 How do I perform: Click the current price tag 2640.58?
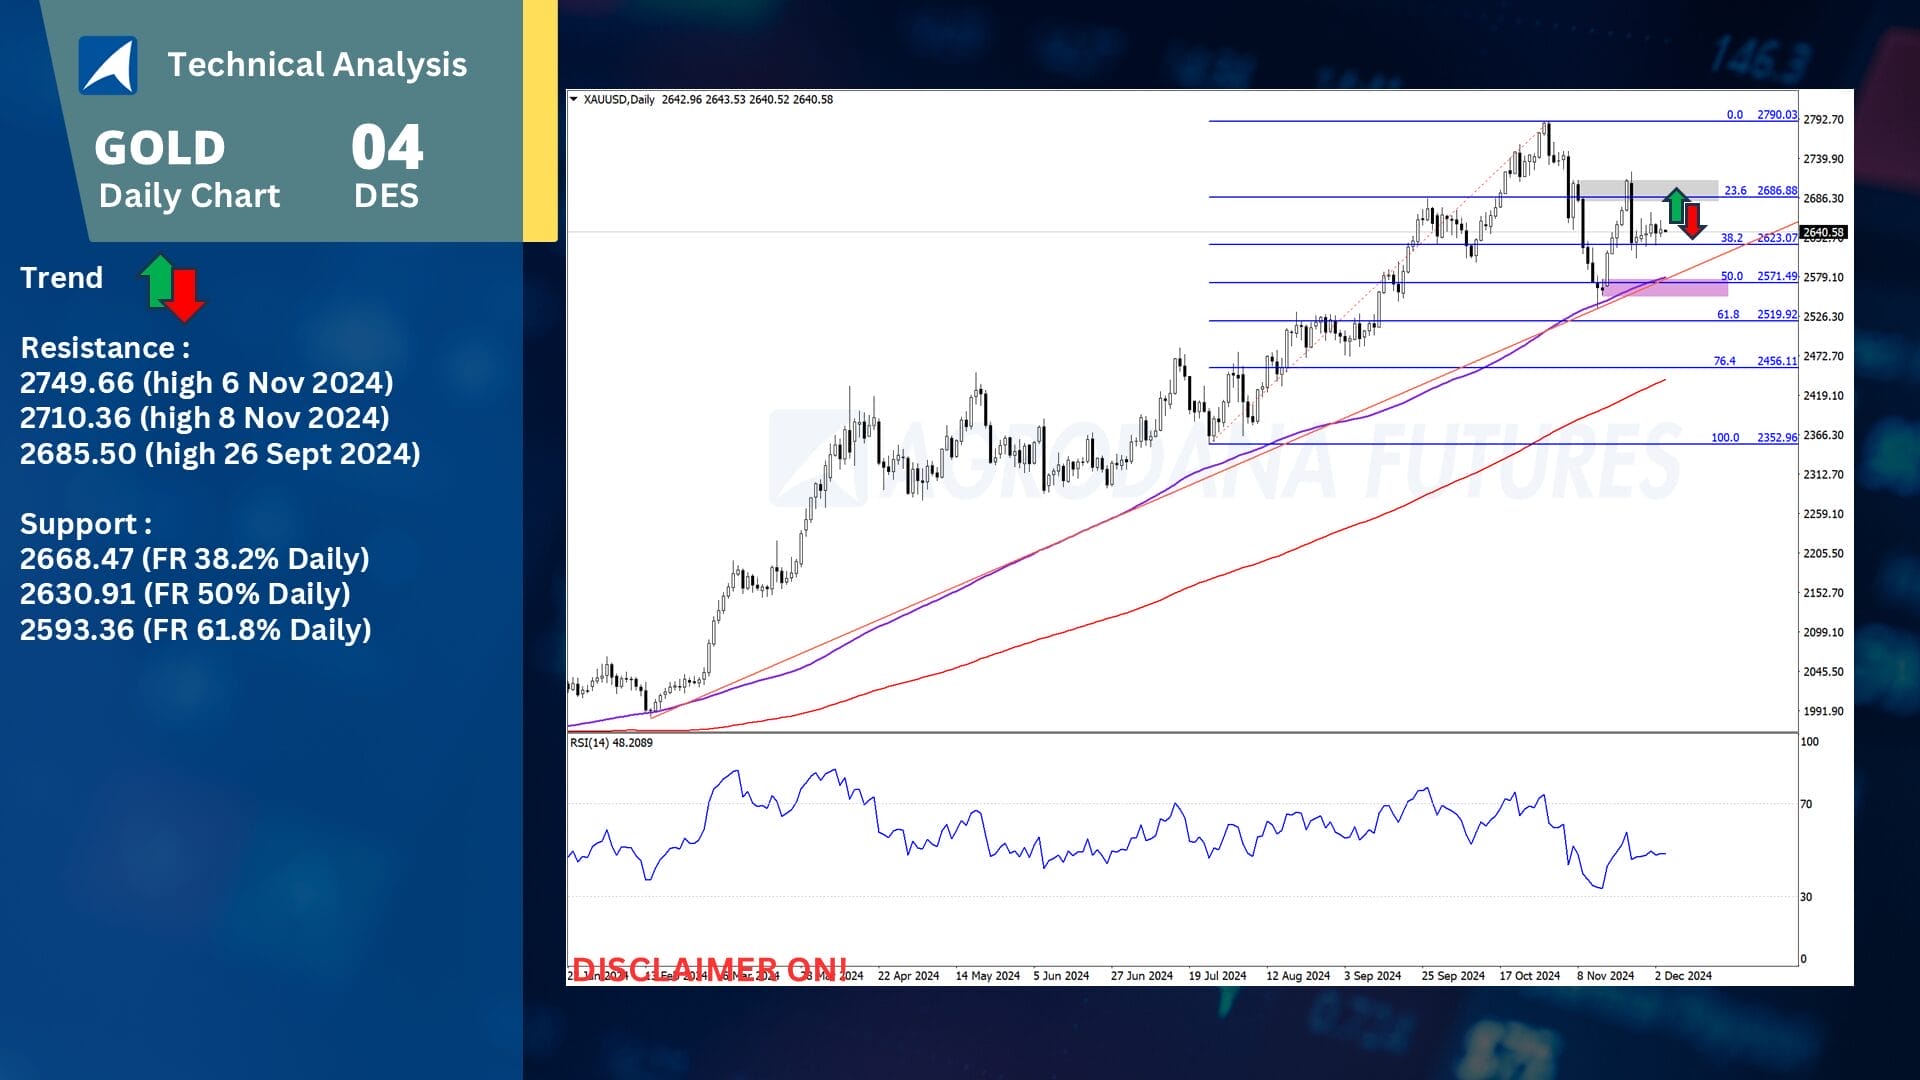pos(1823,232)
